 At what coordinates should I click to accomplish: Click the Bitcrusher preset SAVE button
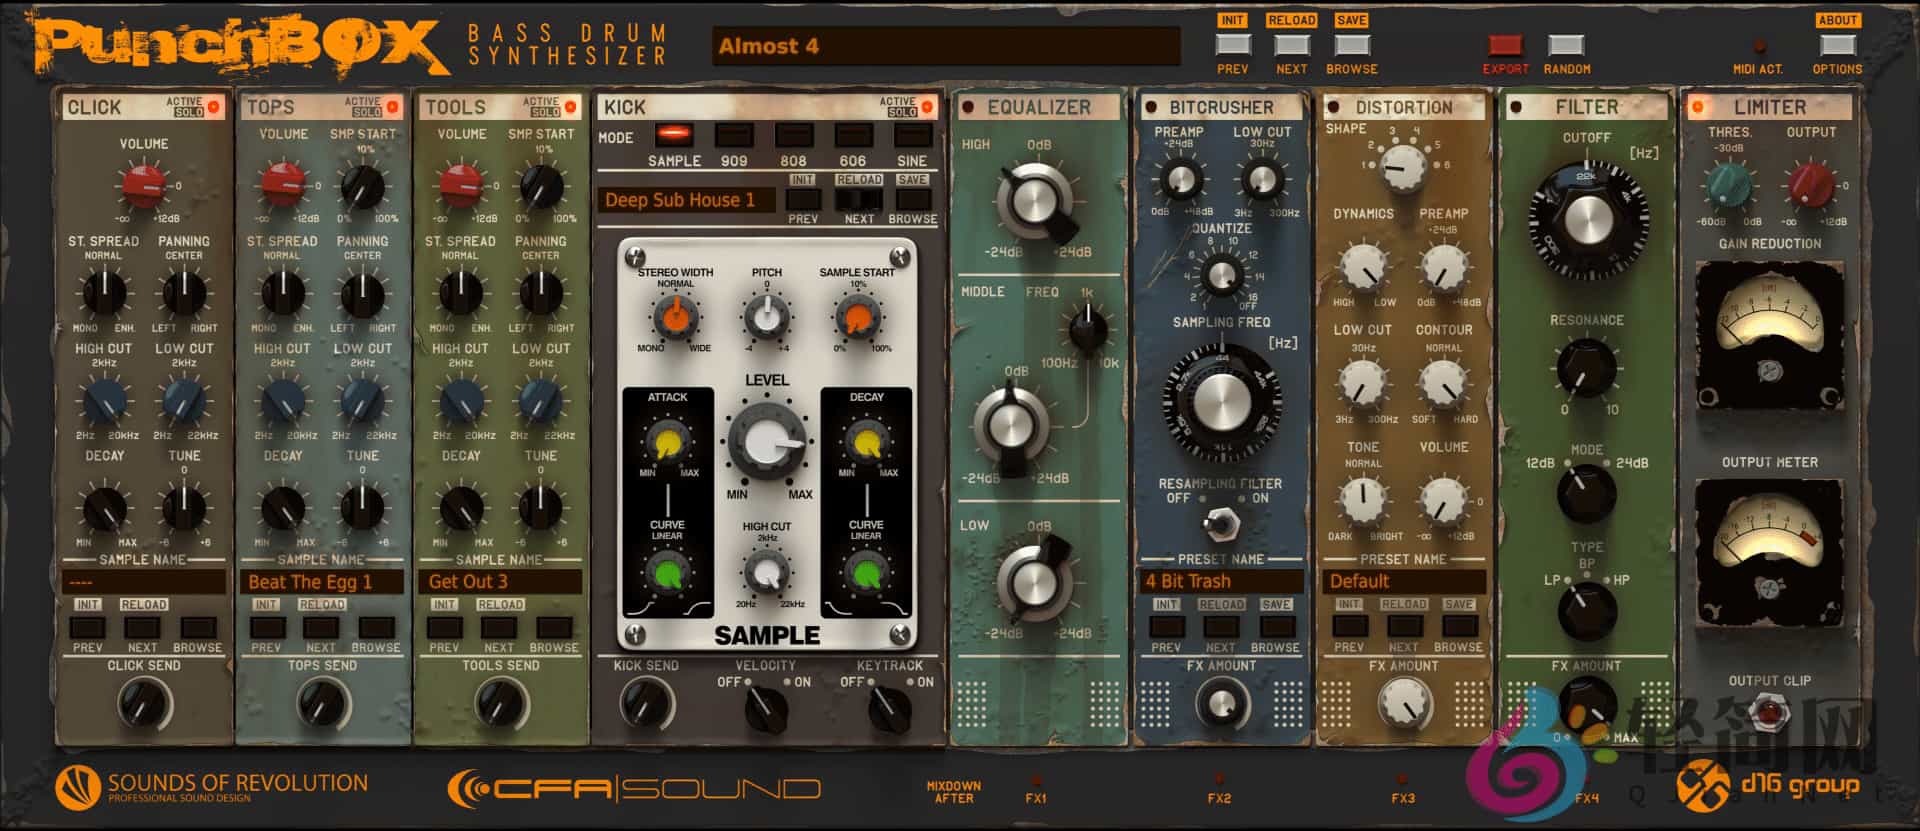pyautogui.click(x=1276, y=626)
